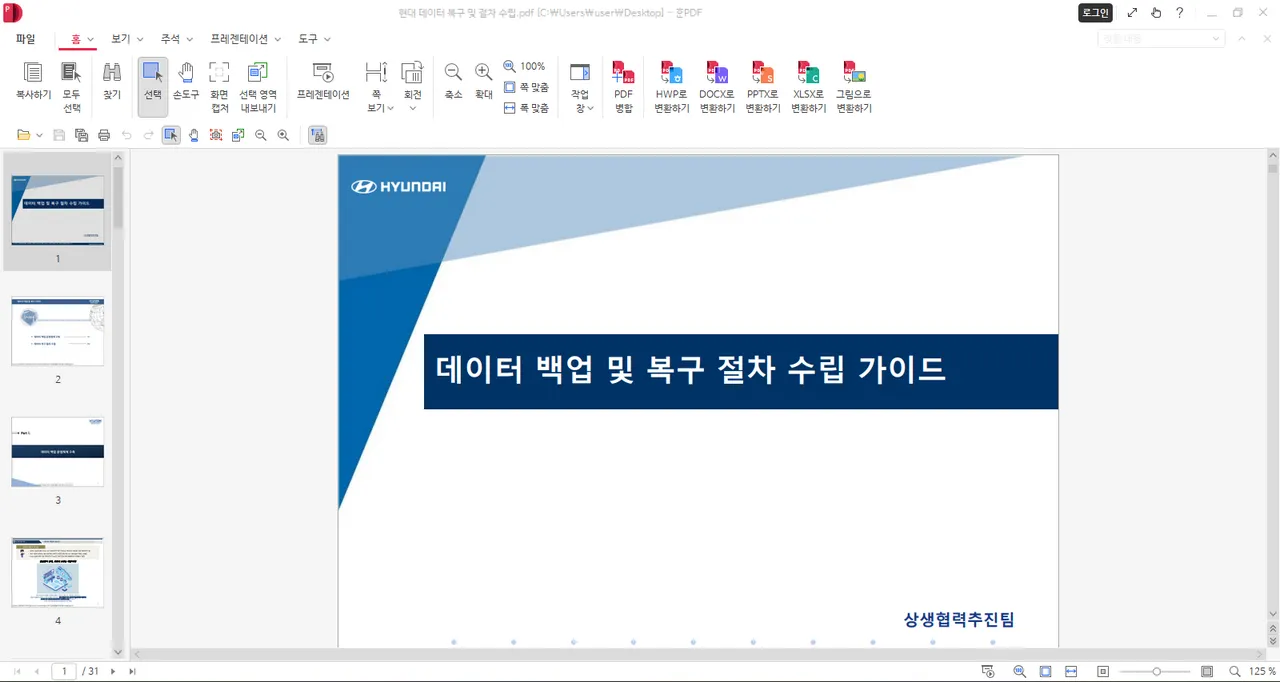Click 로그인 login button

pyautogui.click(x=1095, y=12)
